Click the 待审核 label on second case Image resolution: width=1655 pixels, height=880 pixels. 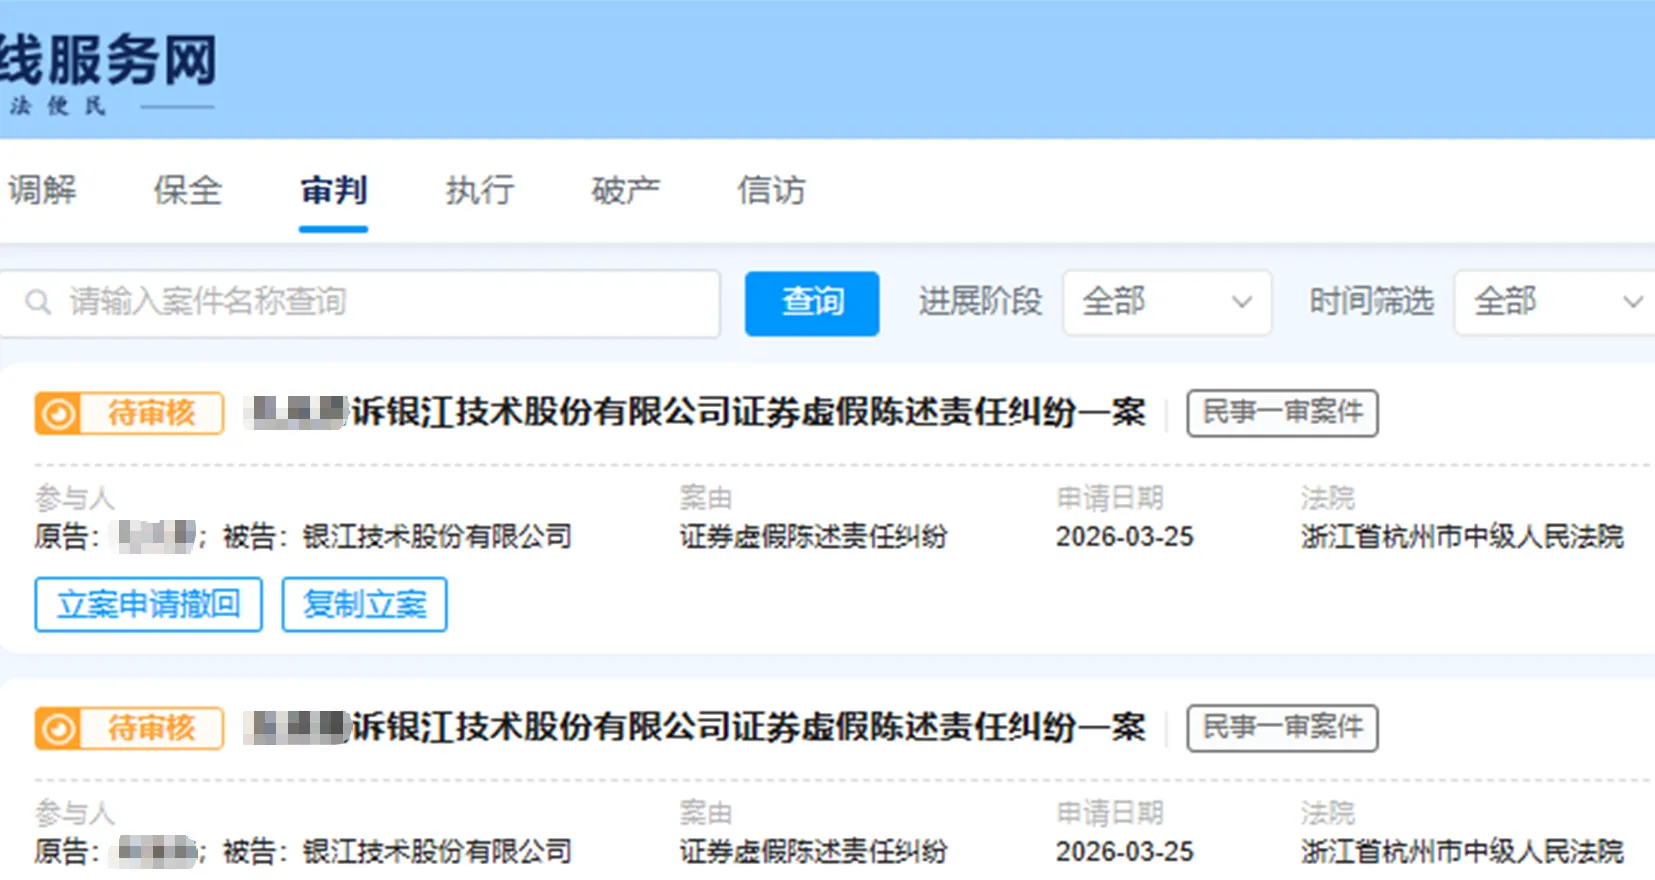click(152, 728)
